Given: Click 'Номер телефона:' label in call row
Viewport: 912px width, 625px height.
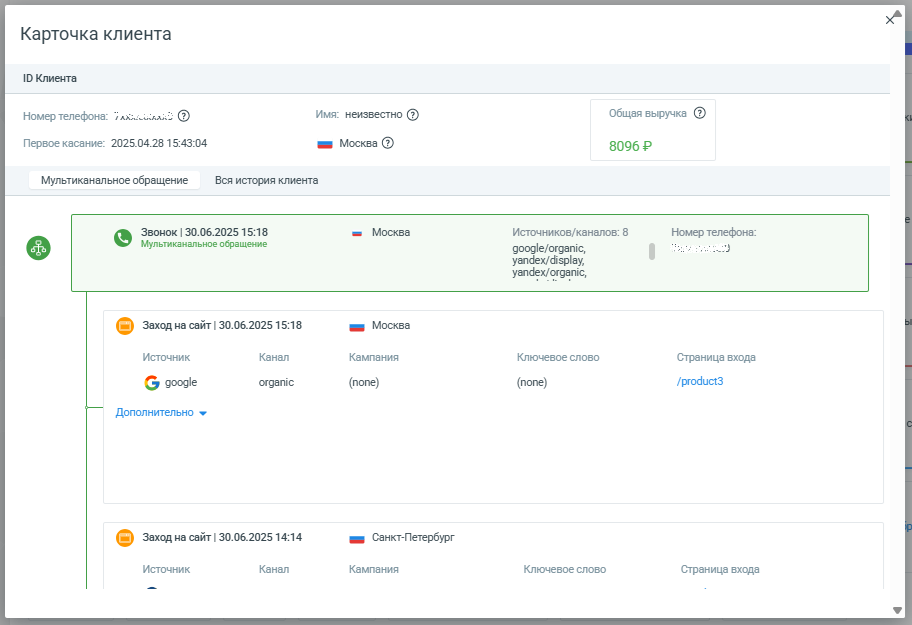Looking at the screenshot, I should [714, 232].
